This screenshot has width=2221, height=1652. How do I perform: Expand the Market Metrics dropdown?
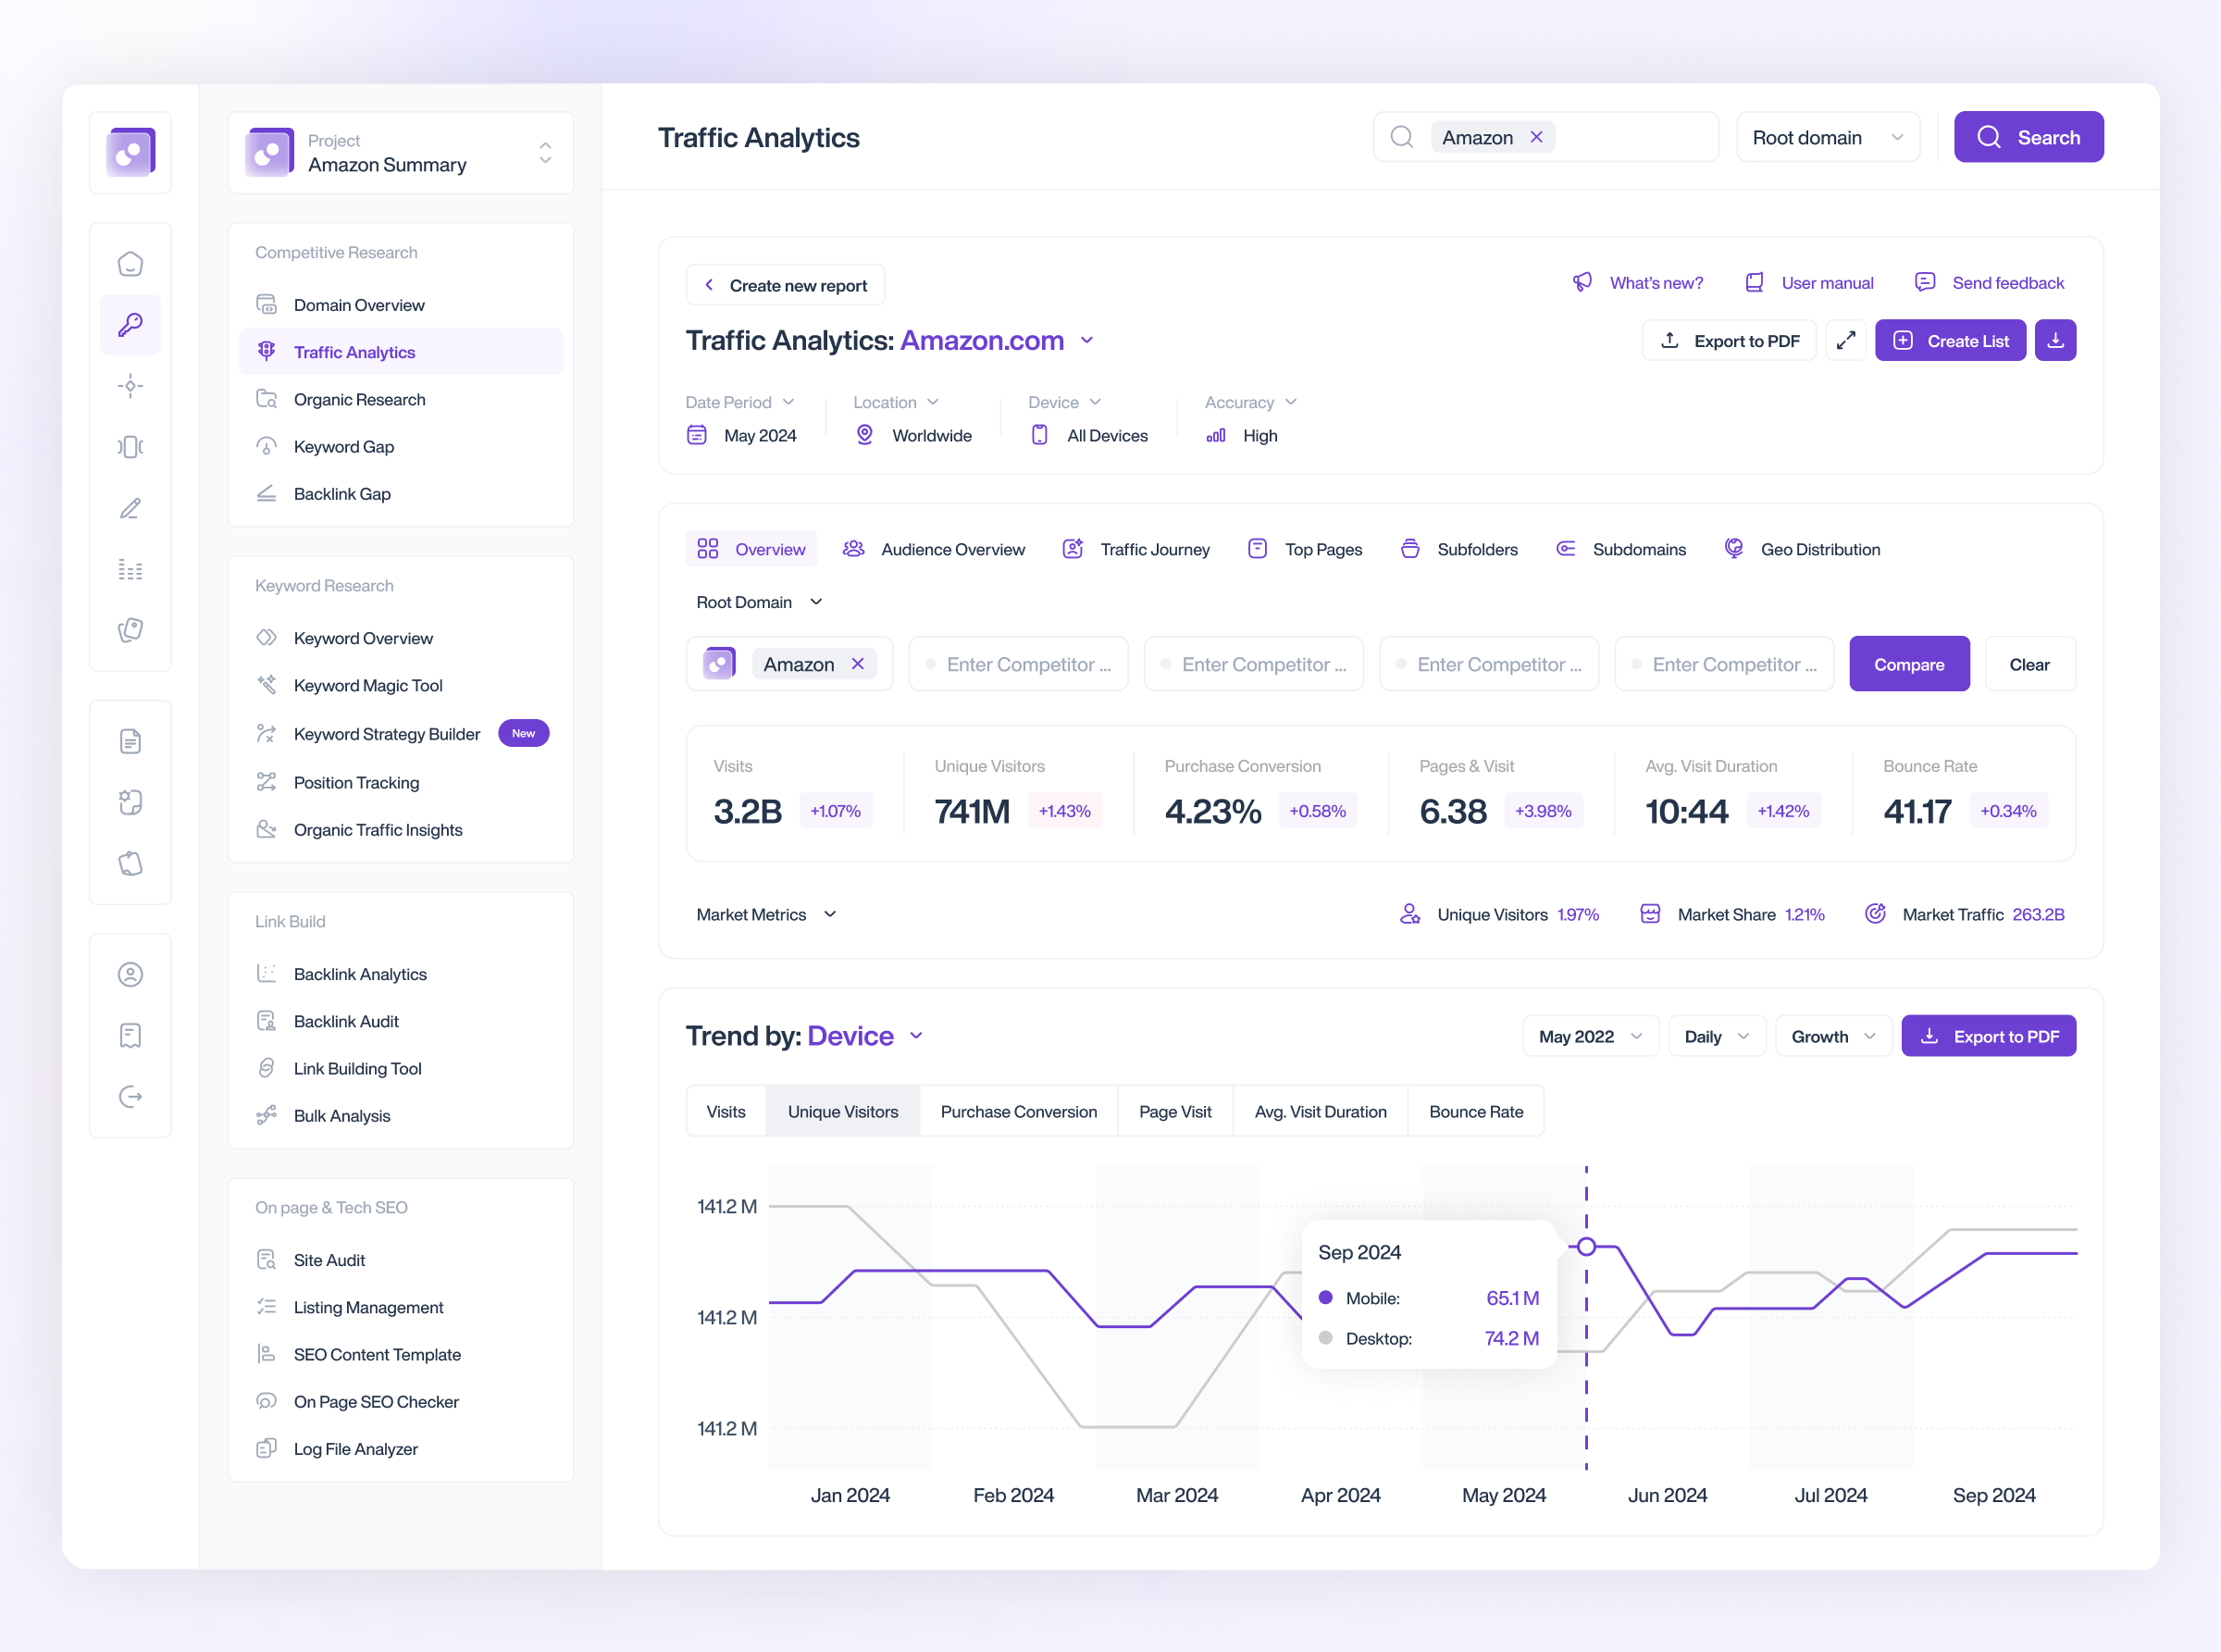click(766, 914)
